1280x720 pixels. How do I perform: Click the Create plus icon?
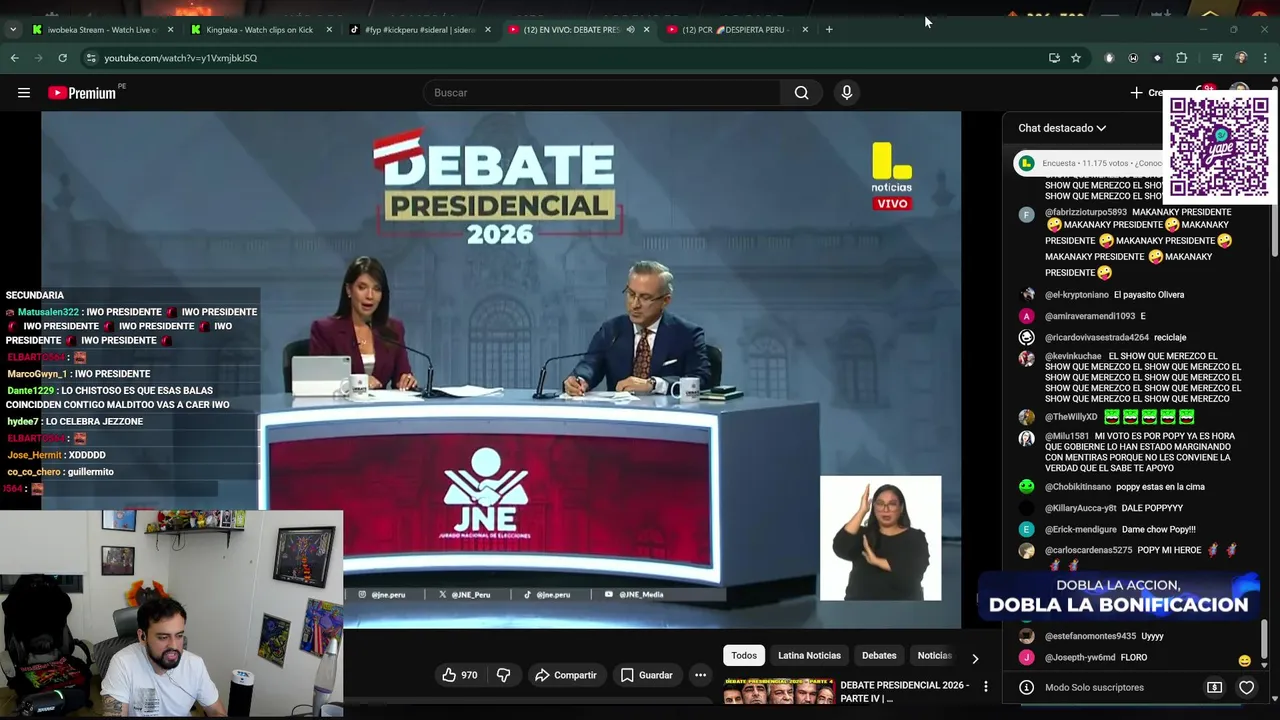1136,93
